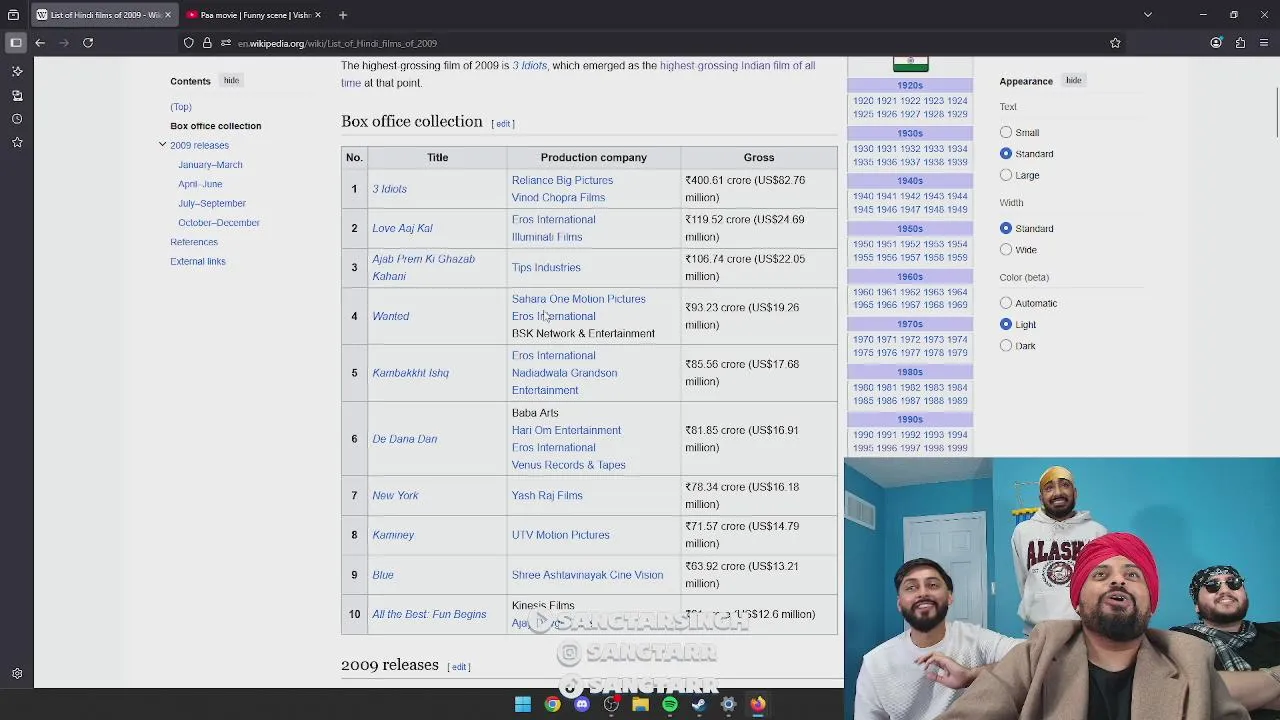Select Wide width option

click(1006, 249)
